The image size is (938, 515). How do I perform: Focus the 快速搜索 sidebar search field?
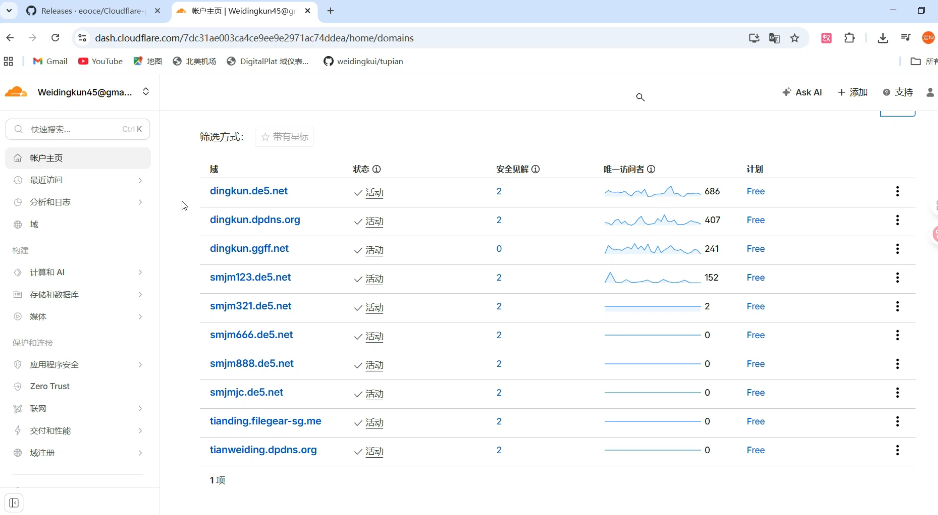[78, 129]
